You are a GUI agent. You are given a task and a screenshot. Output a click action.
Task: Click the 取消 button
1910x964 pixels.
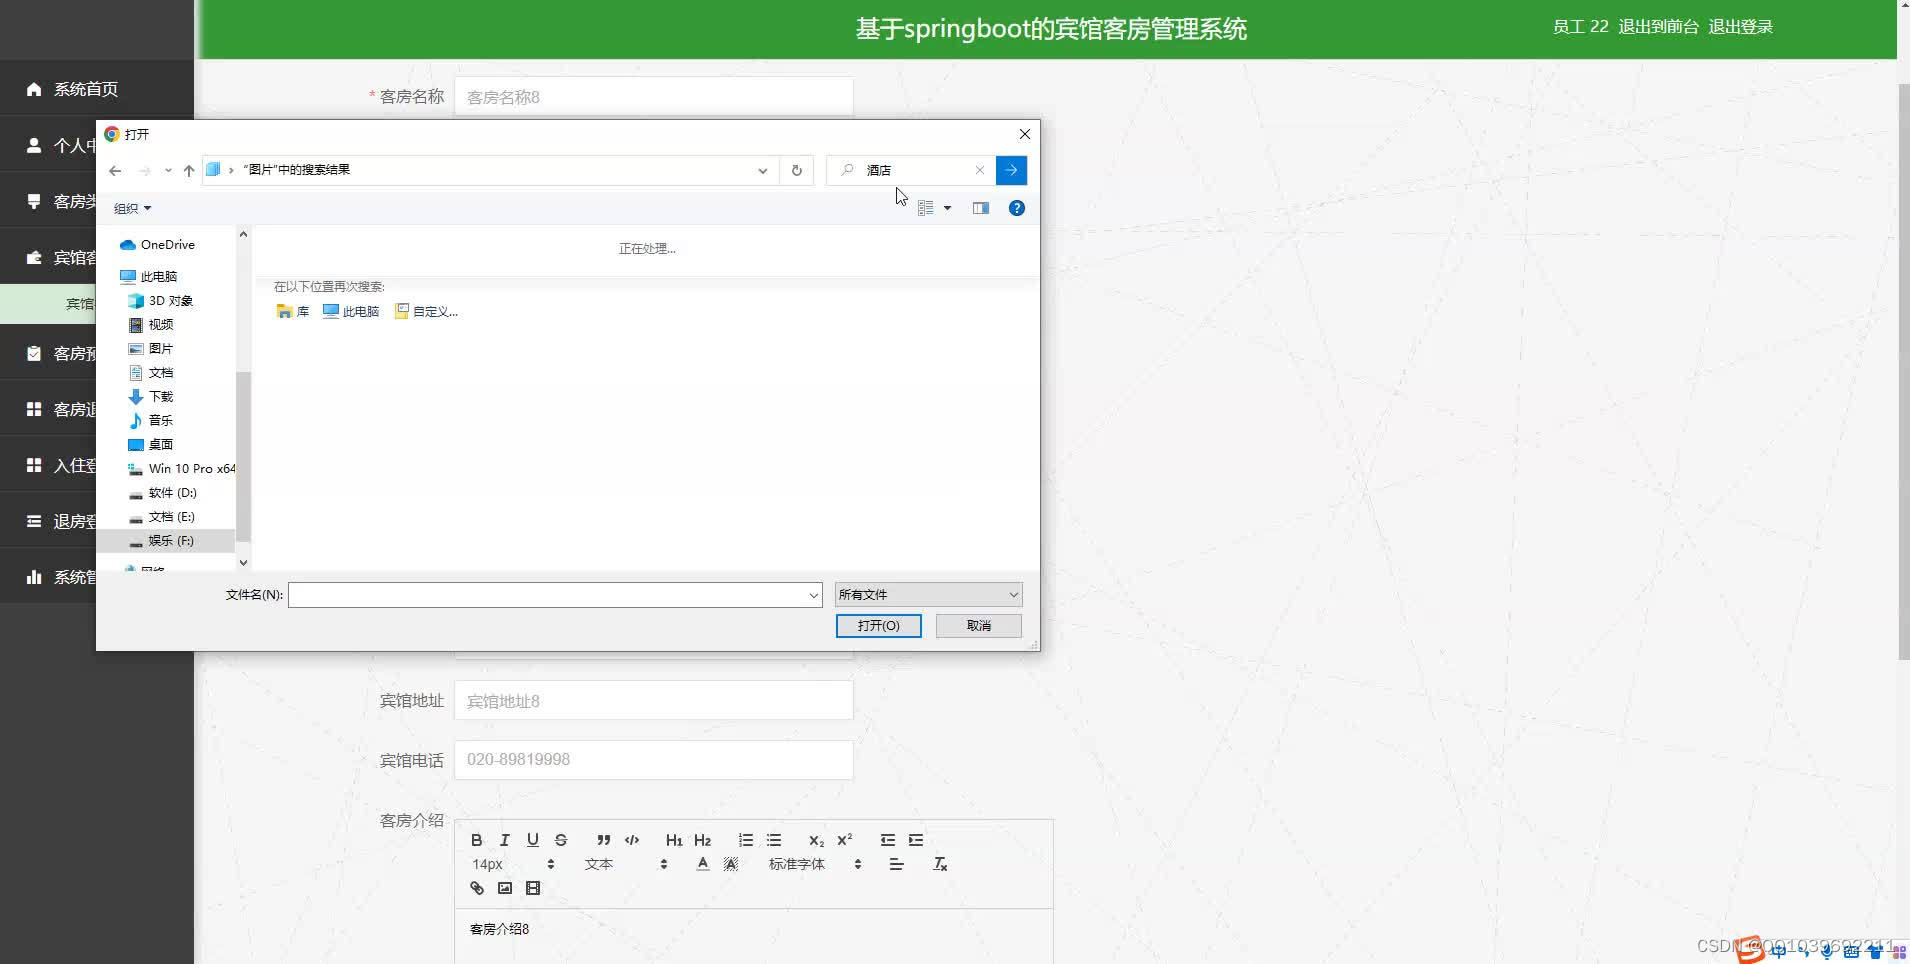click(978, 625)
